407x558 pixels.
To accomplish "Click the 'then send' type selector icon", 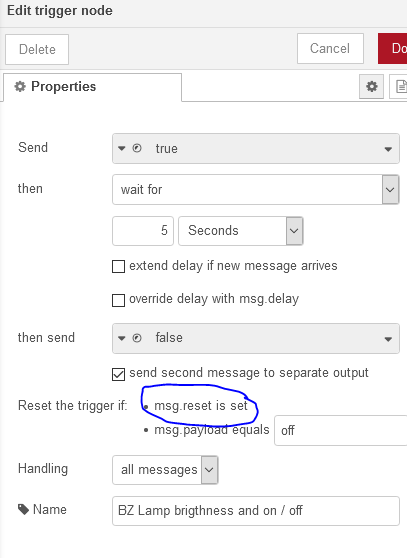I will [130, 338].
